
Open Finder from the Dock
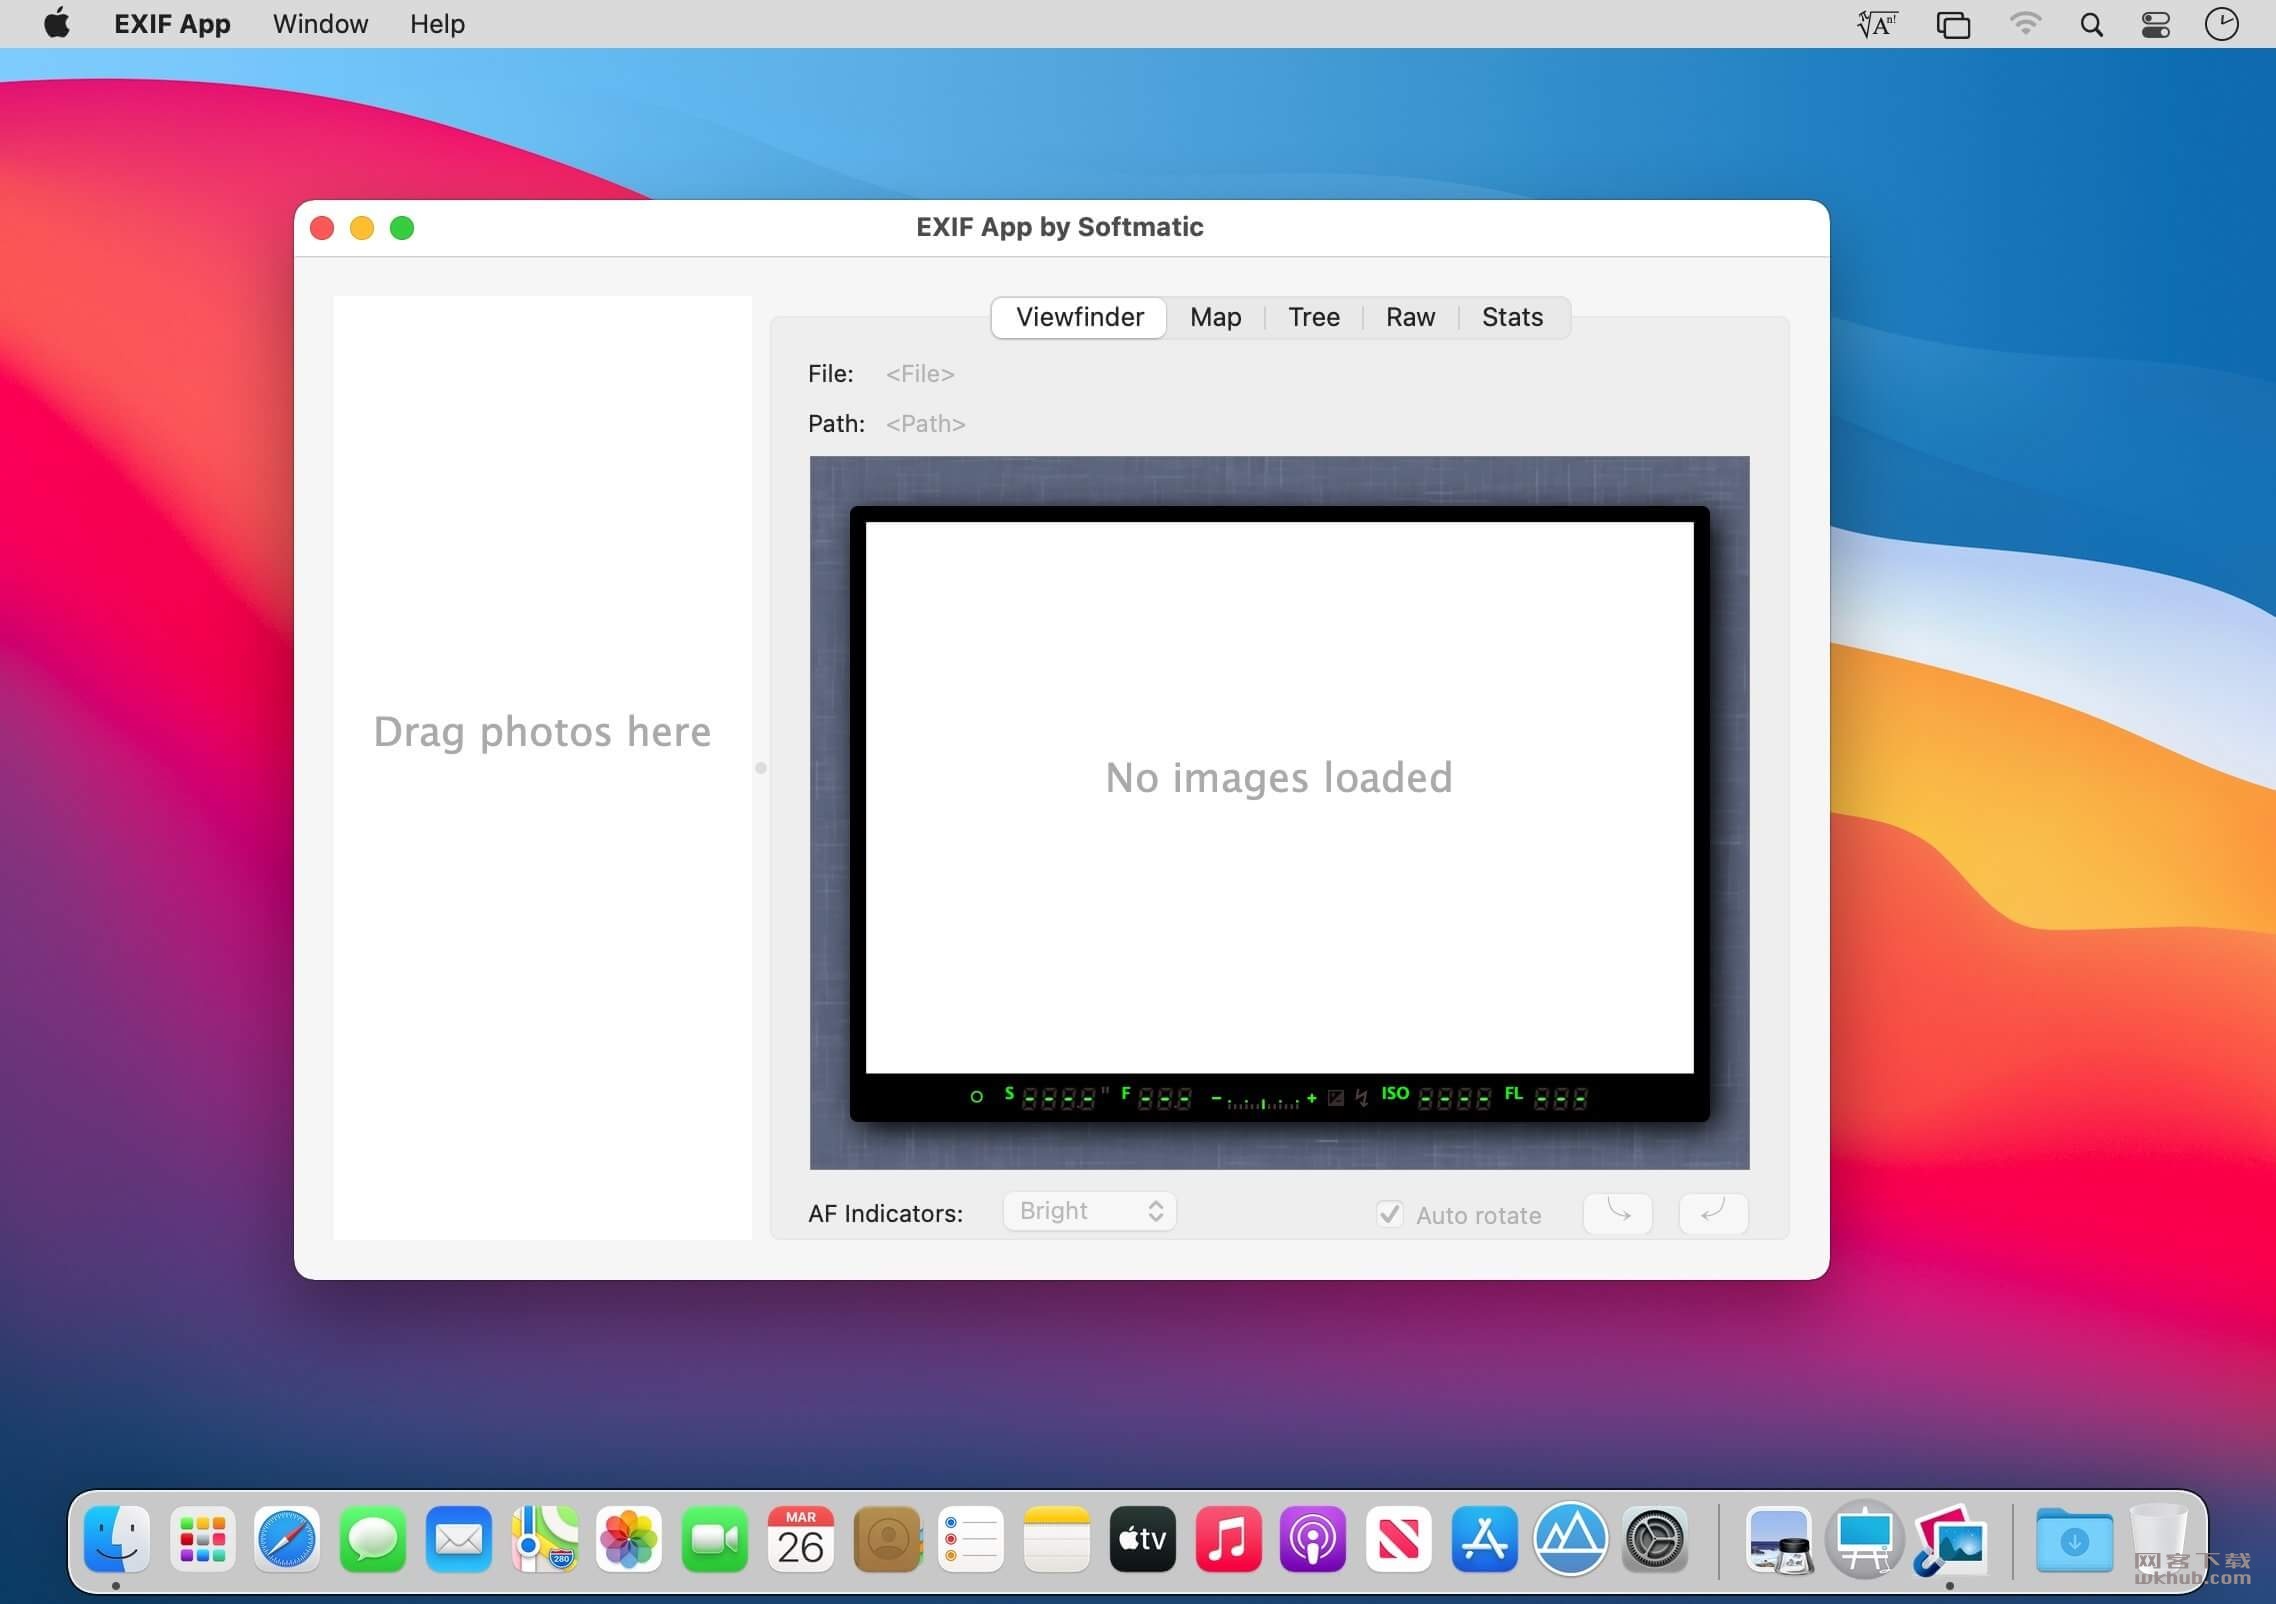(116, 1538)
